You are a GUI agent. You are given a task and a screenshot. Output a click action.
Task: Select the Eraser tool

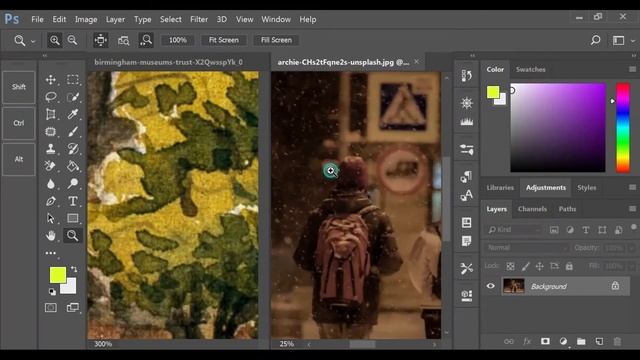click(51, 166)
